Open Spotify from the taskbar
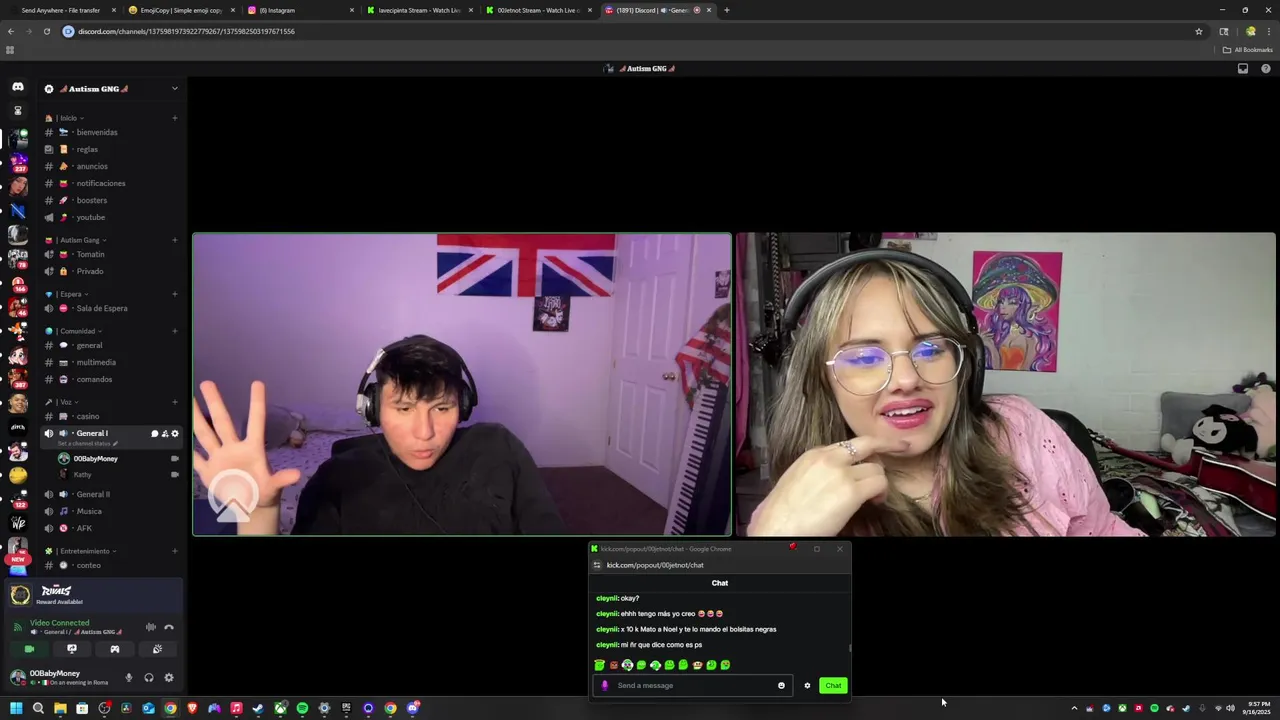This screenshot has width=1280, height=720. 302,708
